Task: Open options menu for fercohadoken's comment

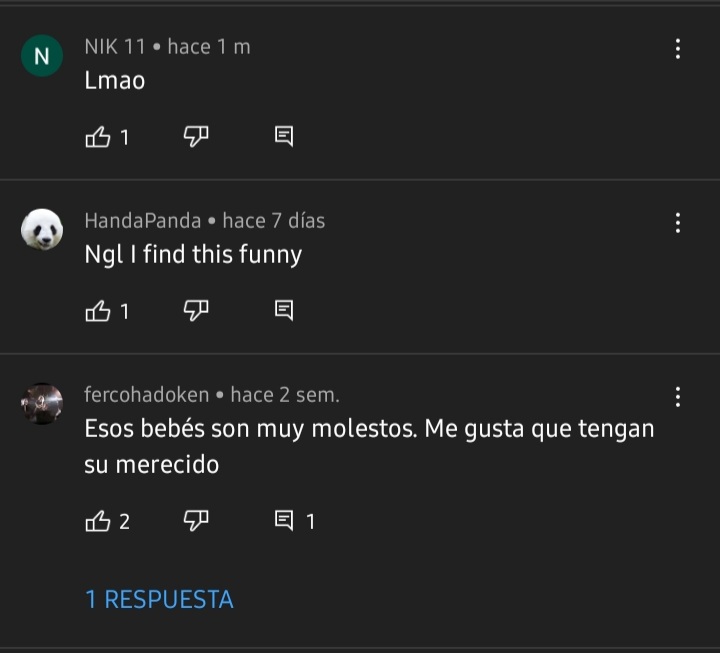Action: pyautogui.click(x=678, y=397)
